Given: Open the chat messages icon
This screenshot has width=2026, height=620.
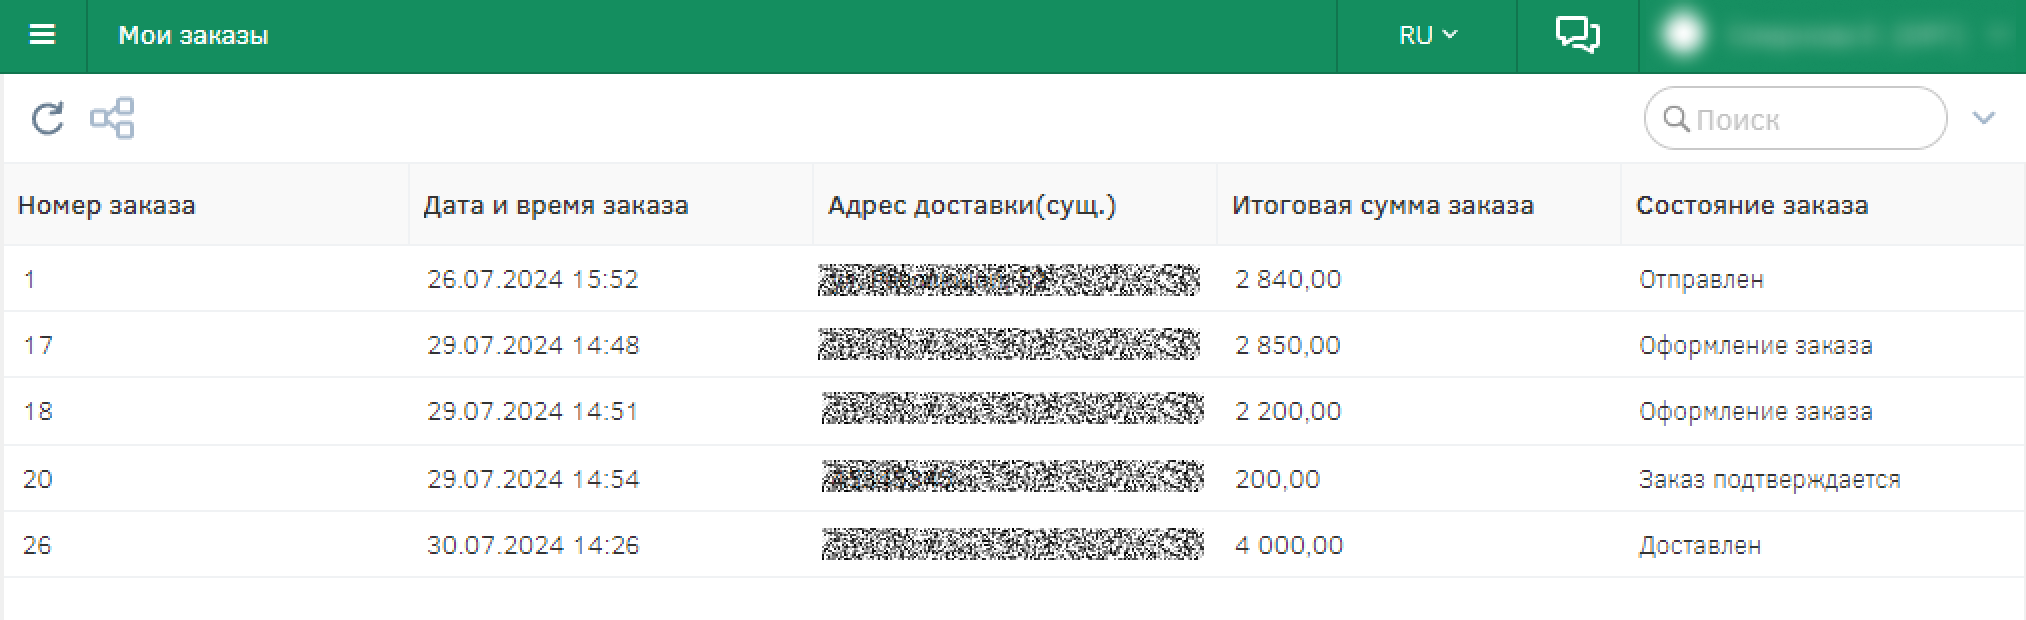Looking at the screenshot, I should pos(1577,36).
